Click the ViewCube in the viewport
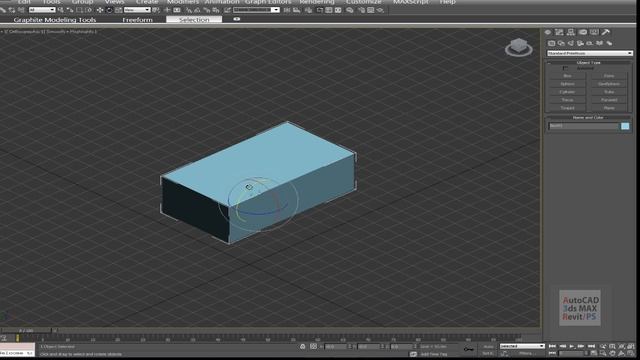The width and height of the screenshot is (640, 360). click(x=519, y=47)
